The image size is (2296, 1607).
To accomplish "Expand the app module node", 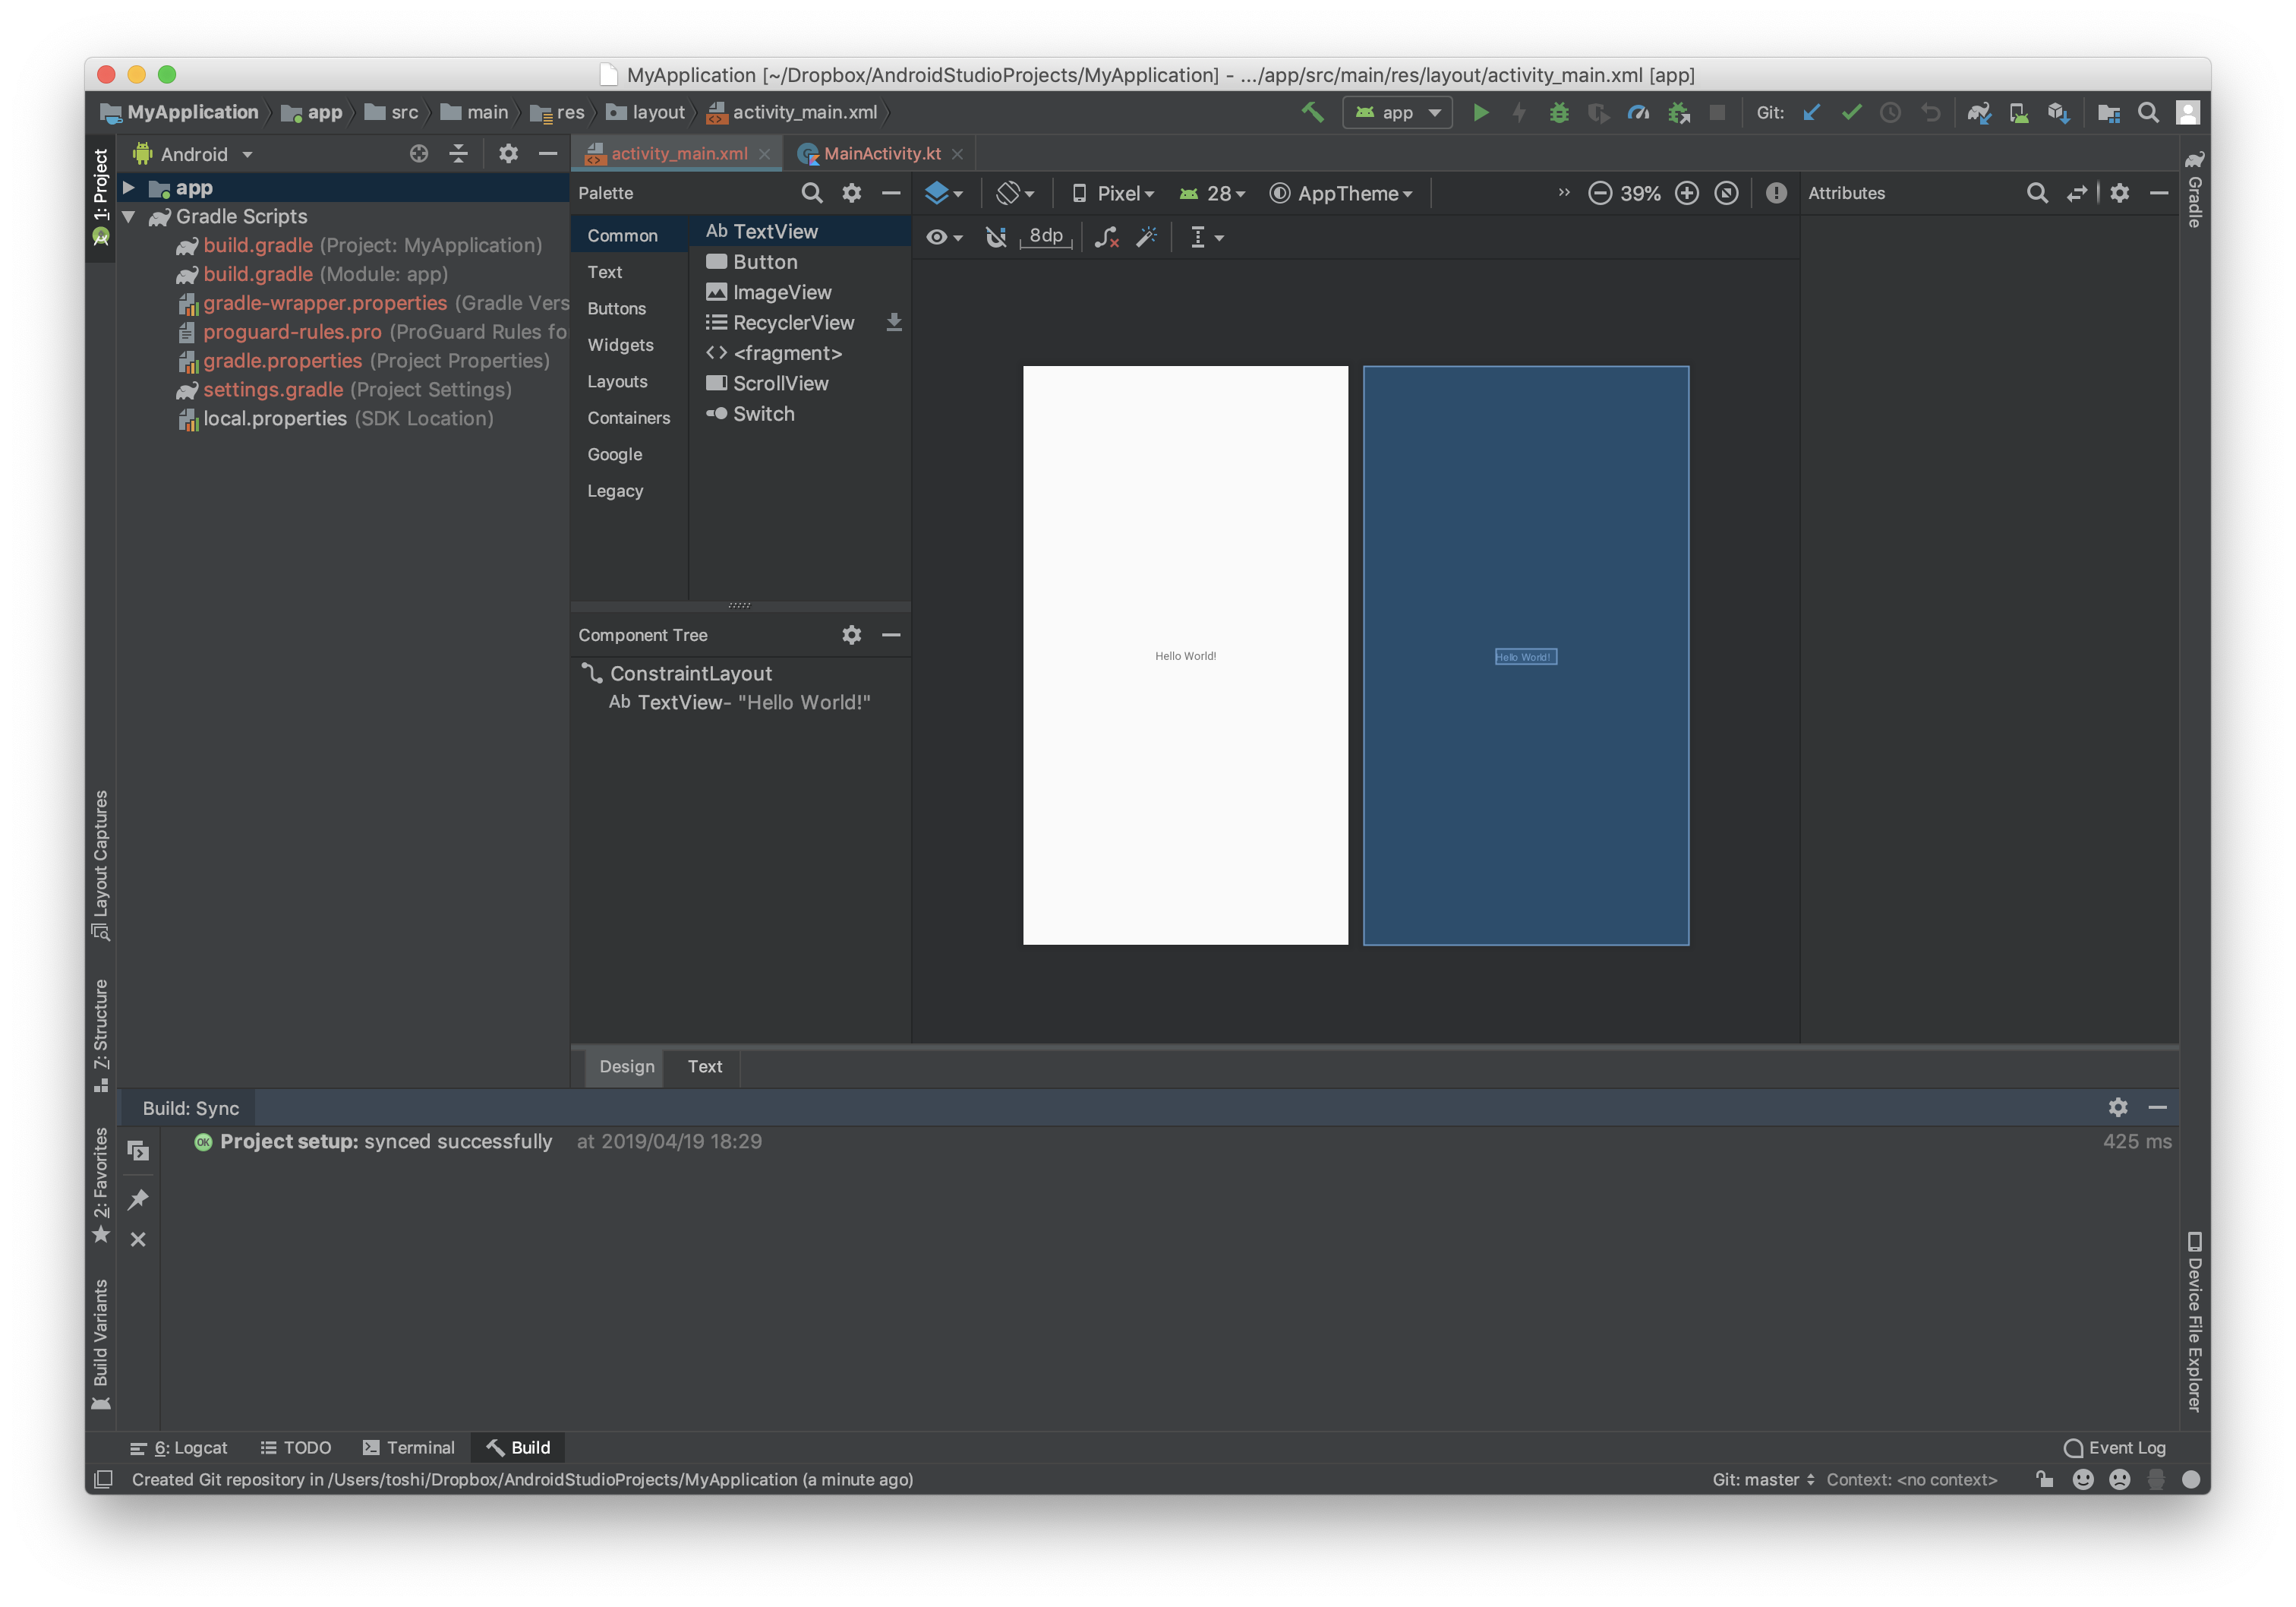I will [x=129, y=187].
